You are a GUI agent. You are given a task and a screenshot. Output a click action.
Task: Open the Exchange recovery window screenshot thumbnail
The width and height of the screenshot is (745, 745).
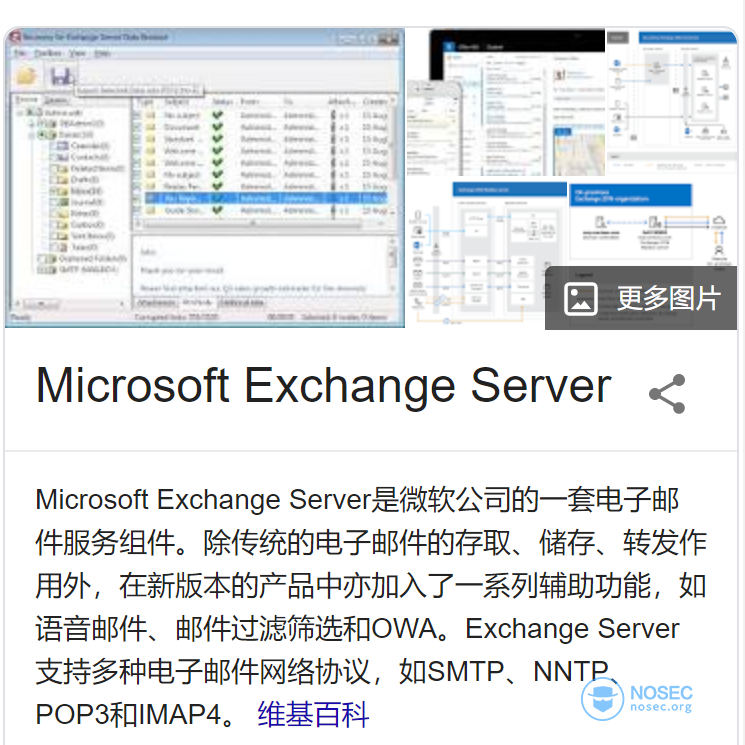point(205,178)
